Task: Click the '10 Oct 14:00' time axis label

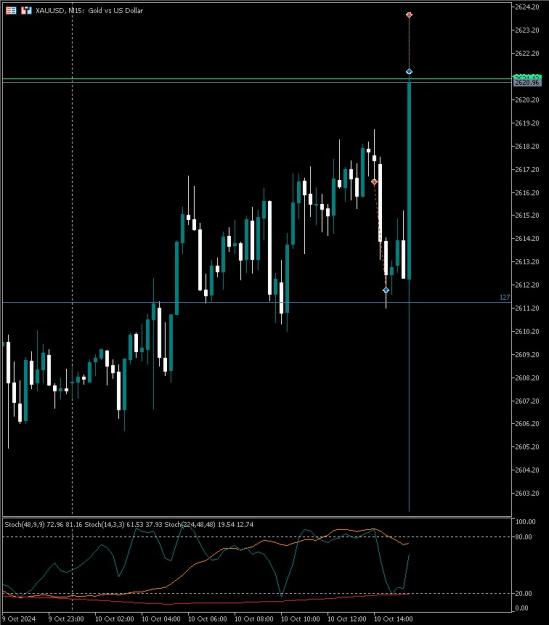Action: tap(394, 619)
